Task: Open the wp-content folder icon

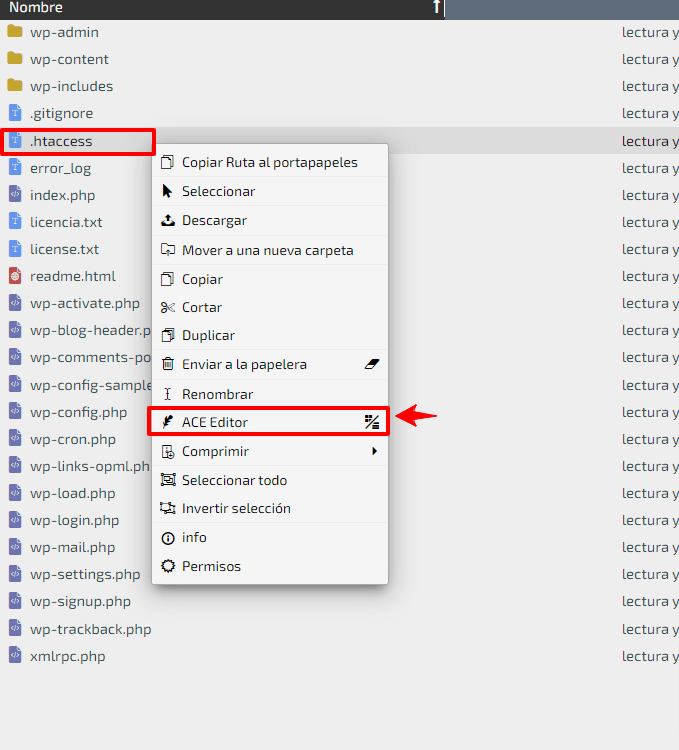Action: [15, 58]
